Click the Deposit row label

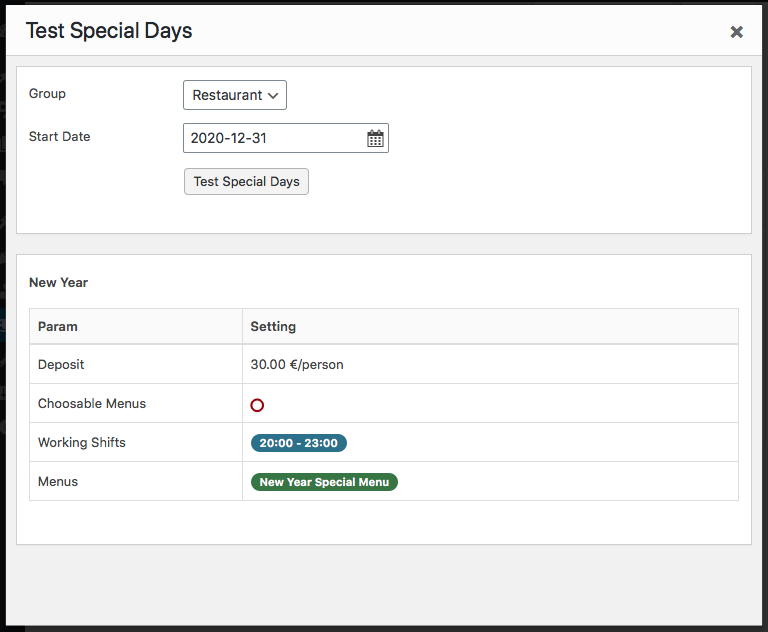pyautogui.click(x=61, y=365)
